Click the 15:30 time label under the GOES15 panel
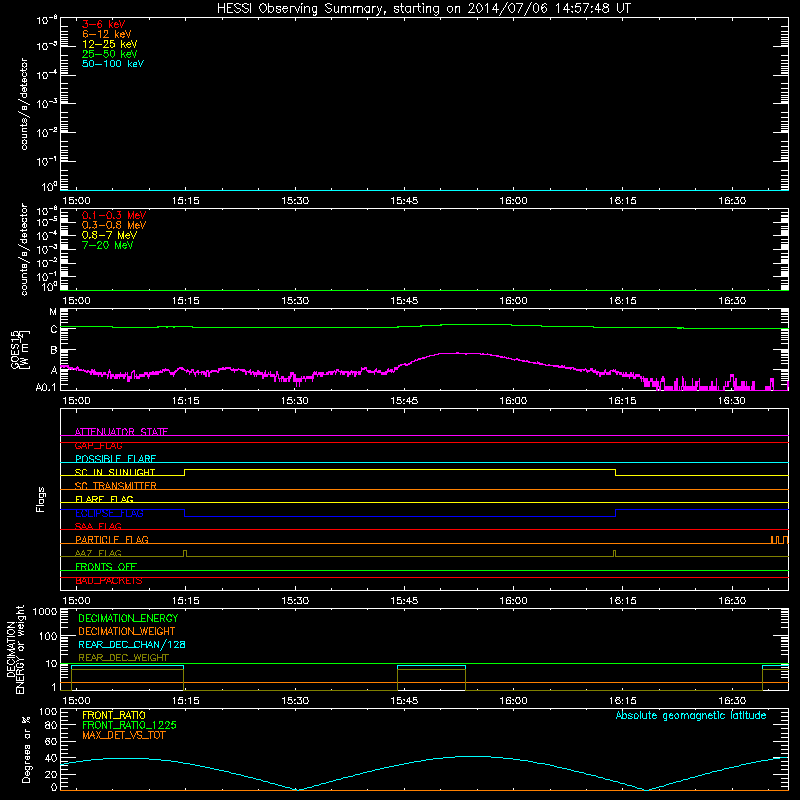 [295, 401]
